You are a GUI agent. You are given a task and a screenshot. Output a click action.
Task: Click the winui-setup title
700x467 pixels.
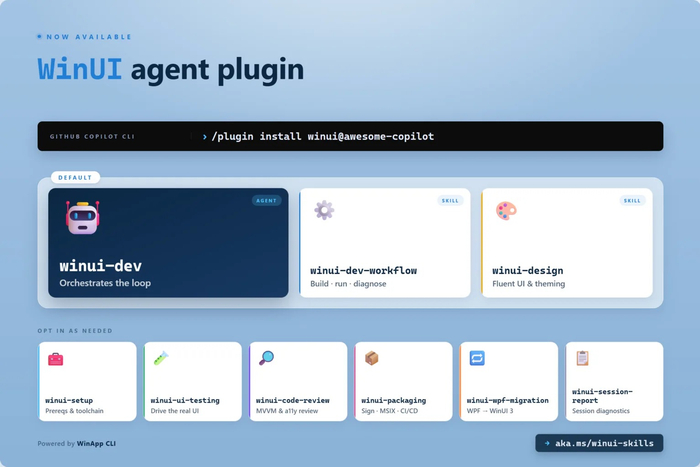[x=69, y=400]
